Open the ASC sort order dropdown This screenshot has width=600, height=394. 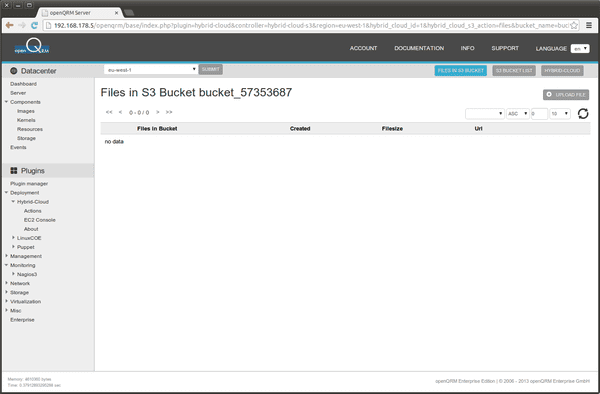[518, 114]
